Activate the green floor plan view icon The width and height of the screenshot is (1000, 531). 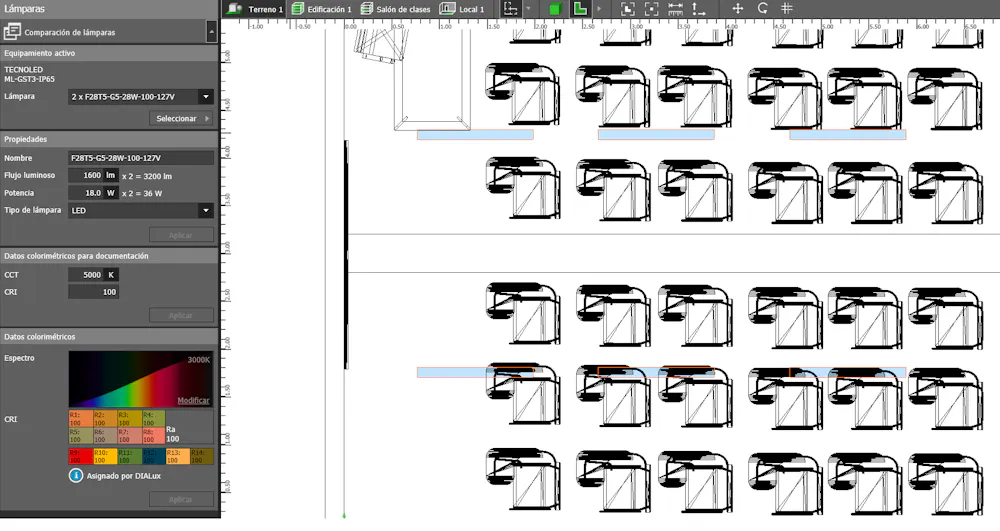click(580, 9)
